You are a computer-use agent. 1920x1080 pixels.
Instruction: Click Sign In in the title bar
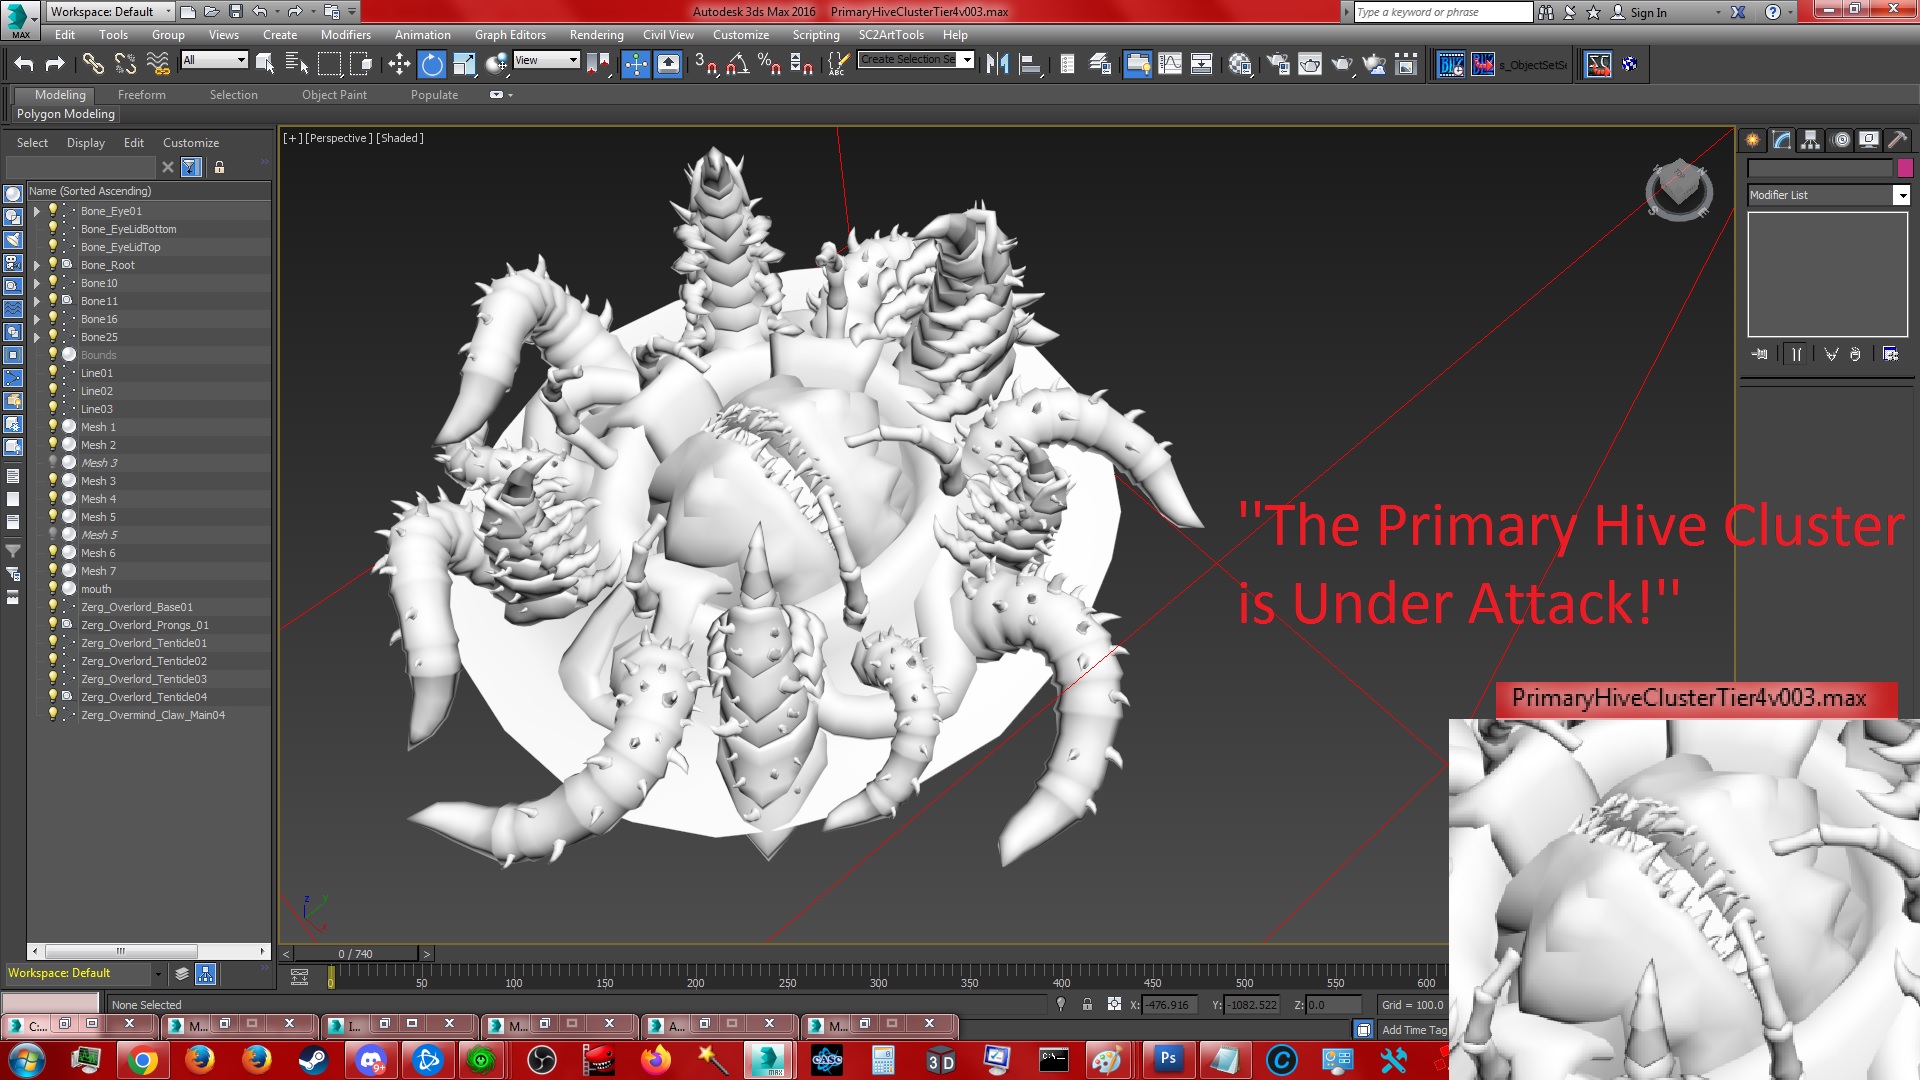coord(1648,13)
